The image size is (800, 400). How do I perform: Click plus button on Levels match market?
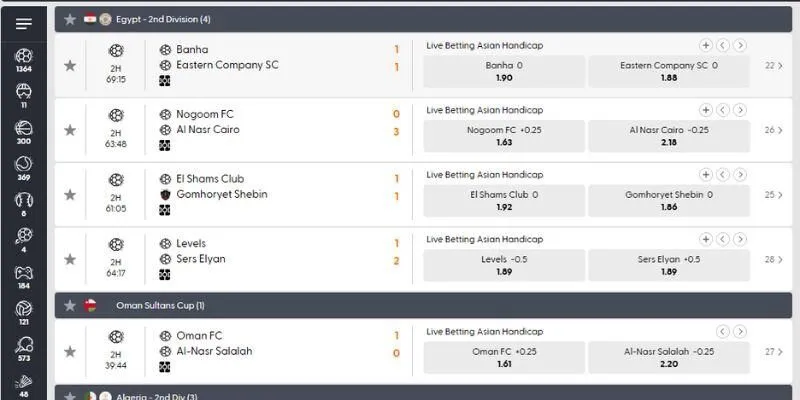706,239
